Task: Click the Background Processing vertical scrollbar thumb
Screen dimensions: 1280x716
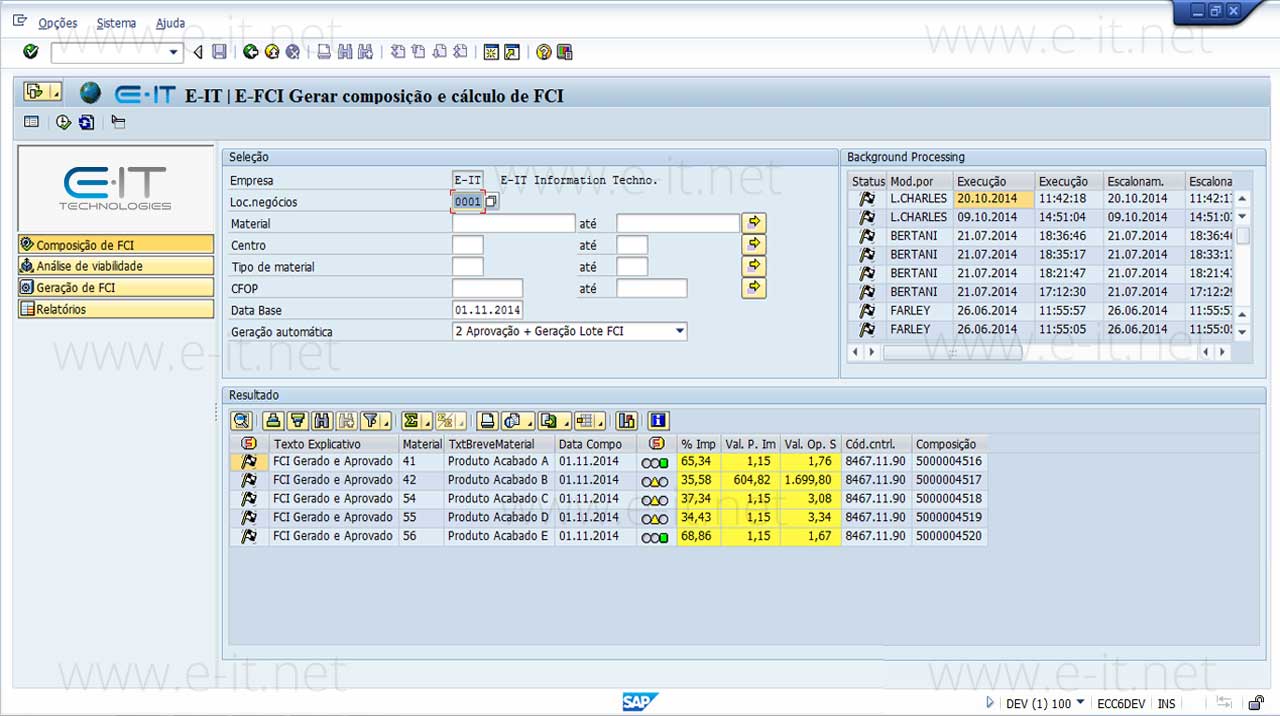Action: (1243, 236)
